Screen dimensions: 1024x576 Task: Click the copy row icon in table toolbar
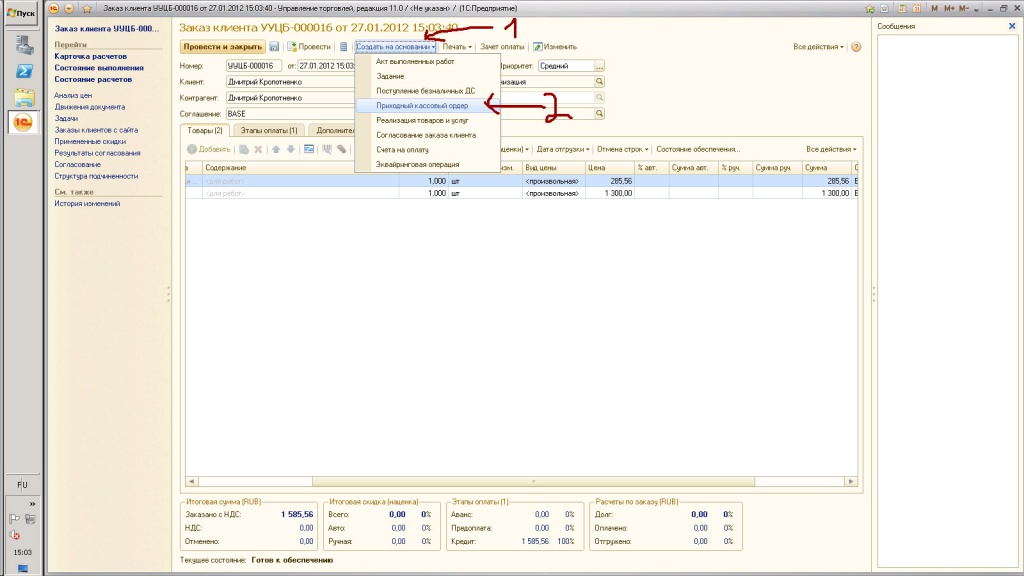click(x=244, y=150)
